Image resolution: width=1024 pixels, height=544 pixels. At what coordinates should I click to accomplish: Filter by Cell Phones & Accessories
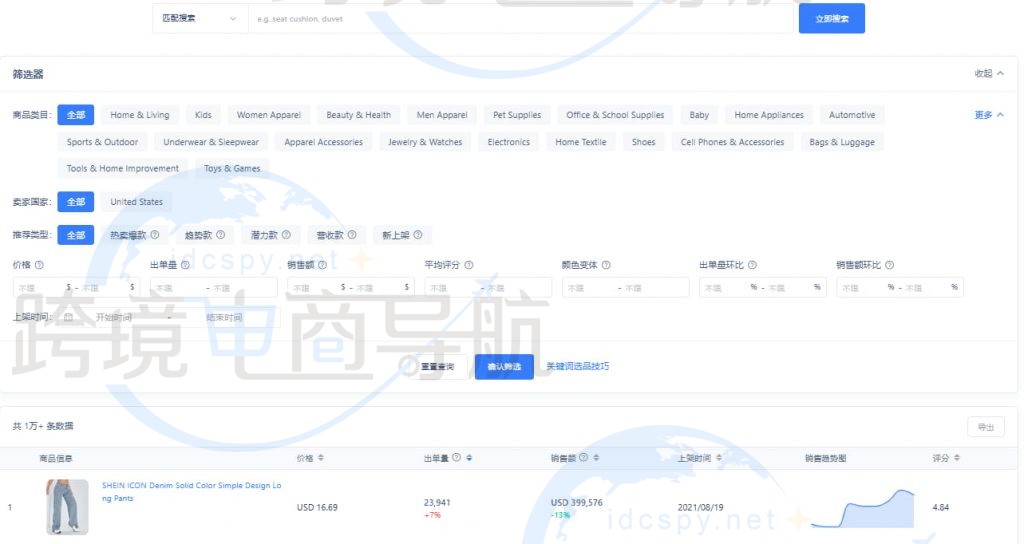click(732, 142)
